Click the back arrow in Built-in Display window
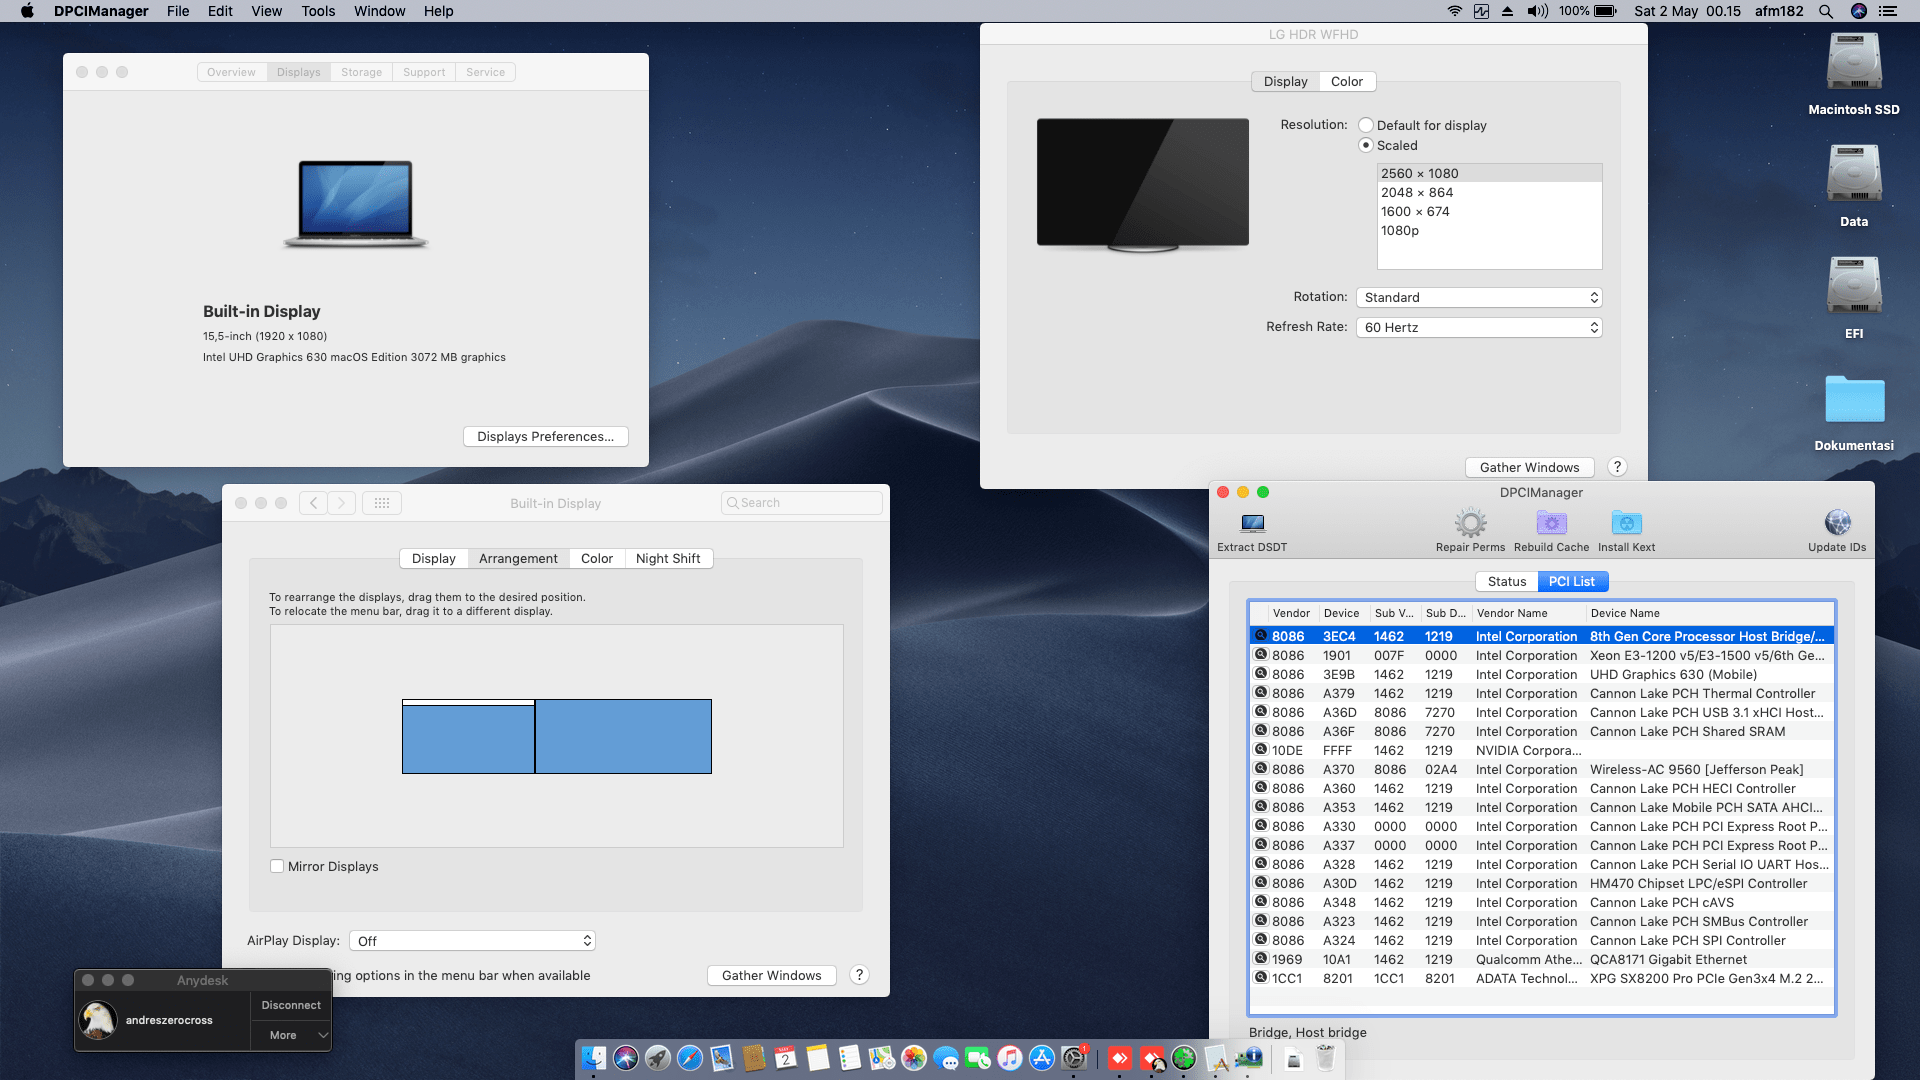Image resolution: width=1920 pixels, height=1080 pixels. click(x=313, y=503)
